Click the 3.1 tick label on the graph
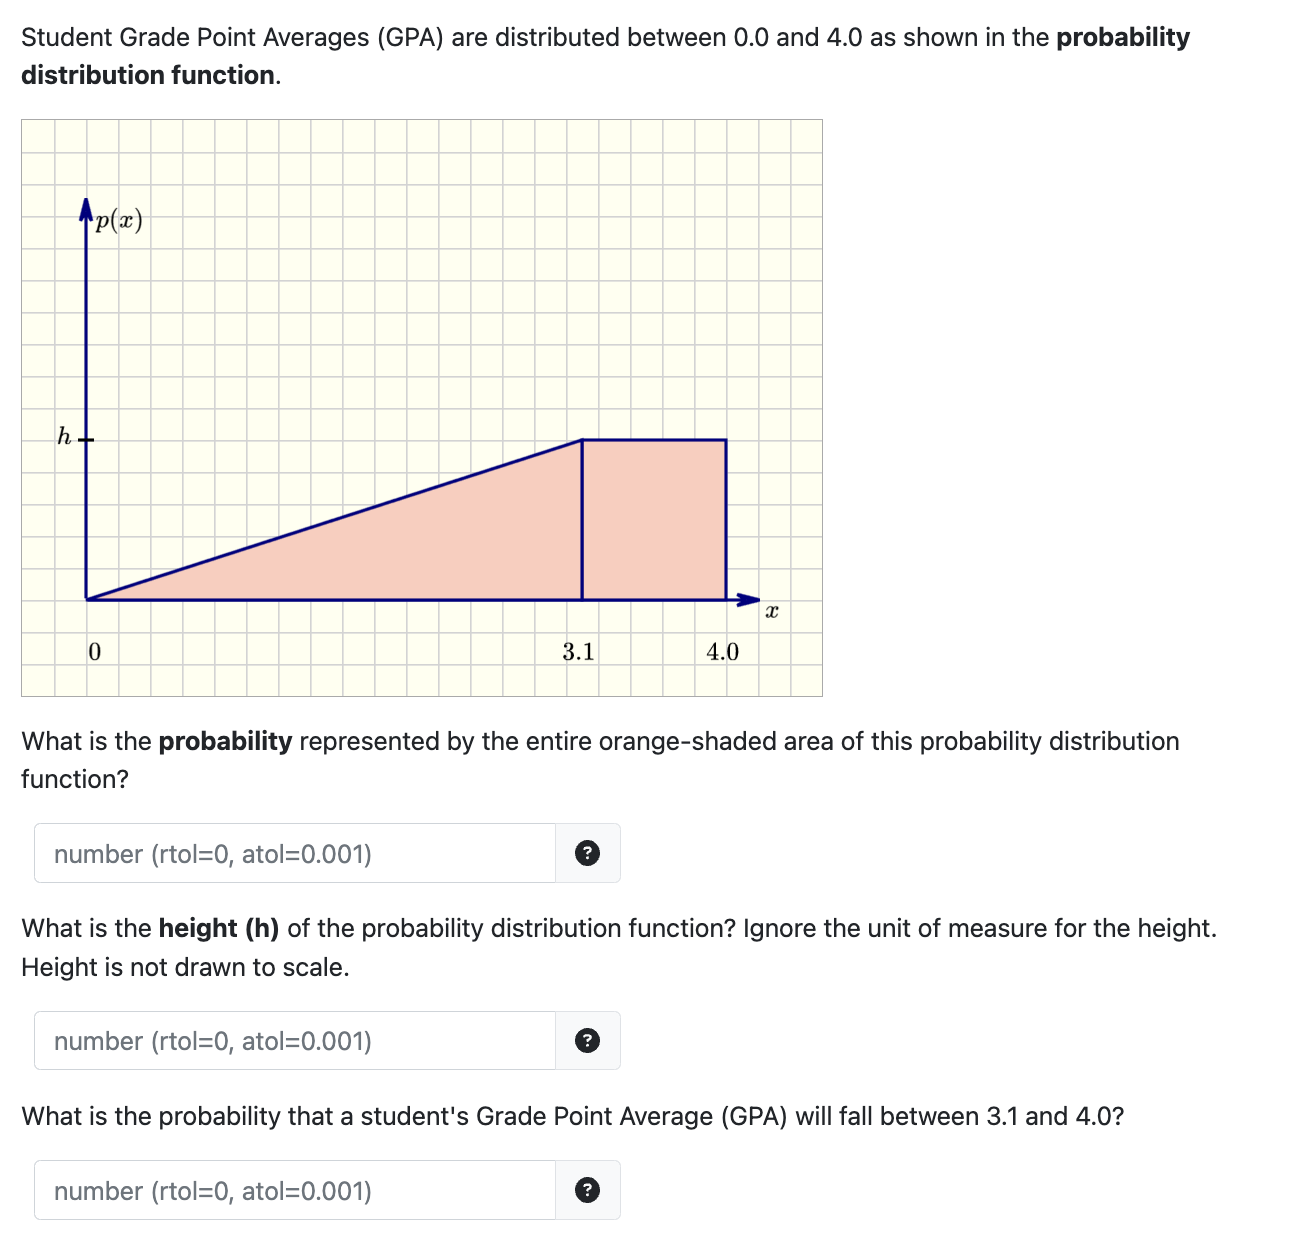The image size is (1298, 1242). (578, 652)
